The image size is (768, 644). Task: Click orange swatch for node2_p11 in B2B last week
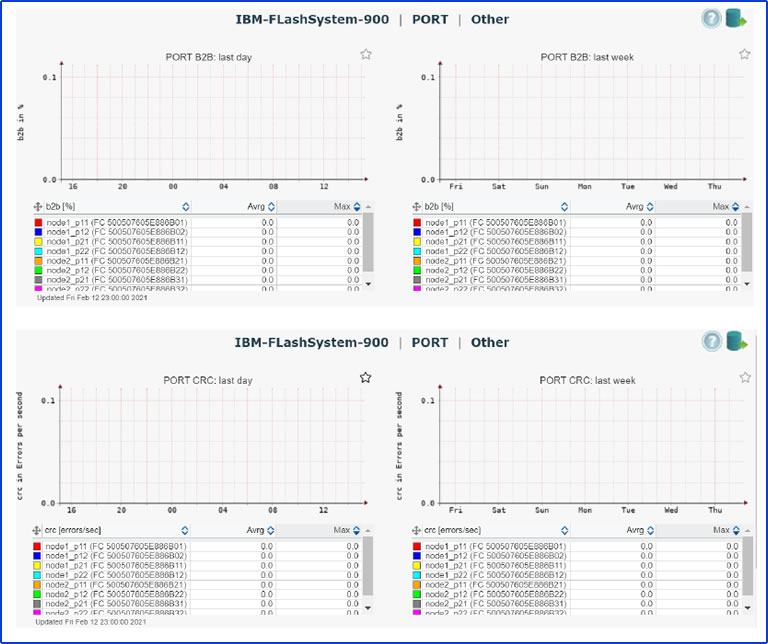coord(417,261)
